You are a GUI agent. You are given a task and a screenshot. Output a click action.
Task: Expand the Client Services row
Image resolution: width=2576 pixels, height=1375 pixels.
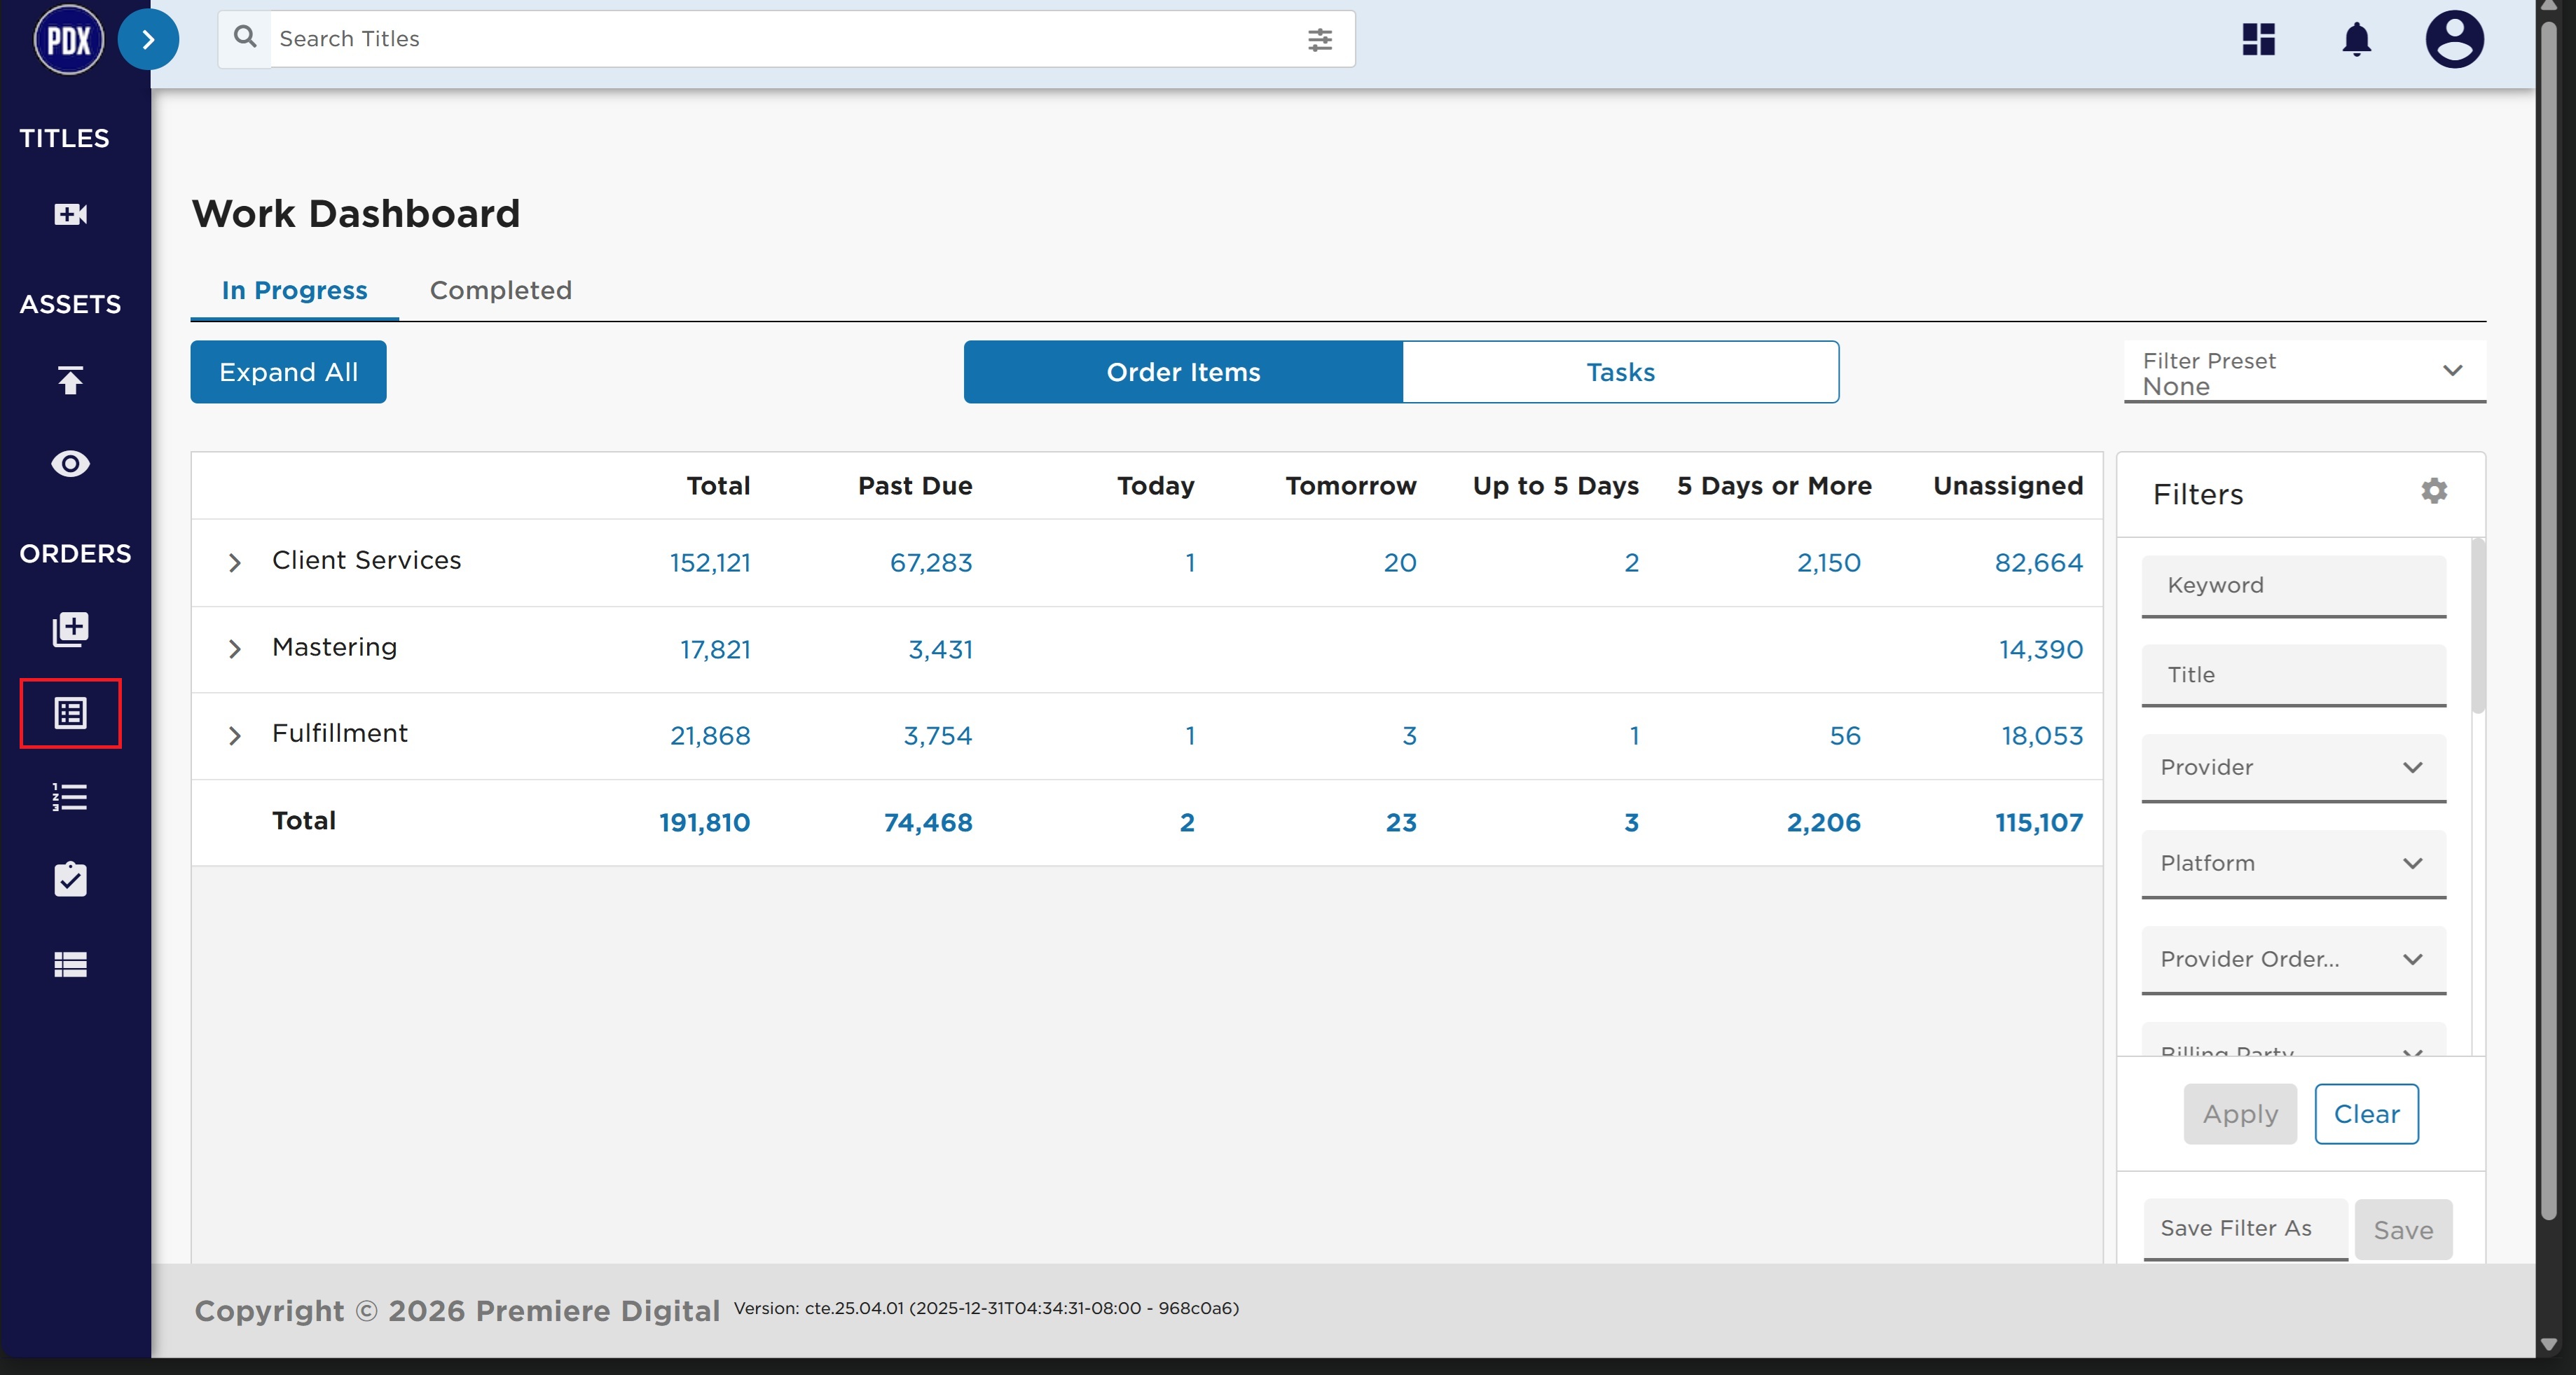(x=235, y=563)
